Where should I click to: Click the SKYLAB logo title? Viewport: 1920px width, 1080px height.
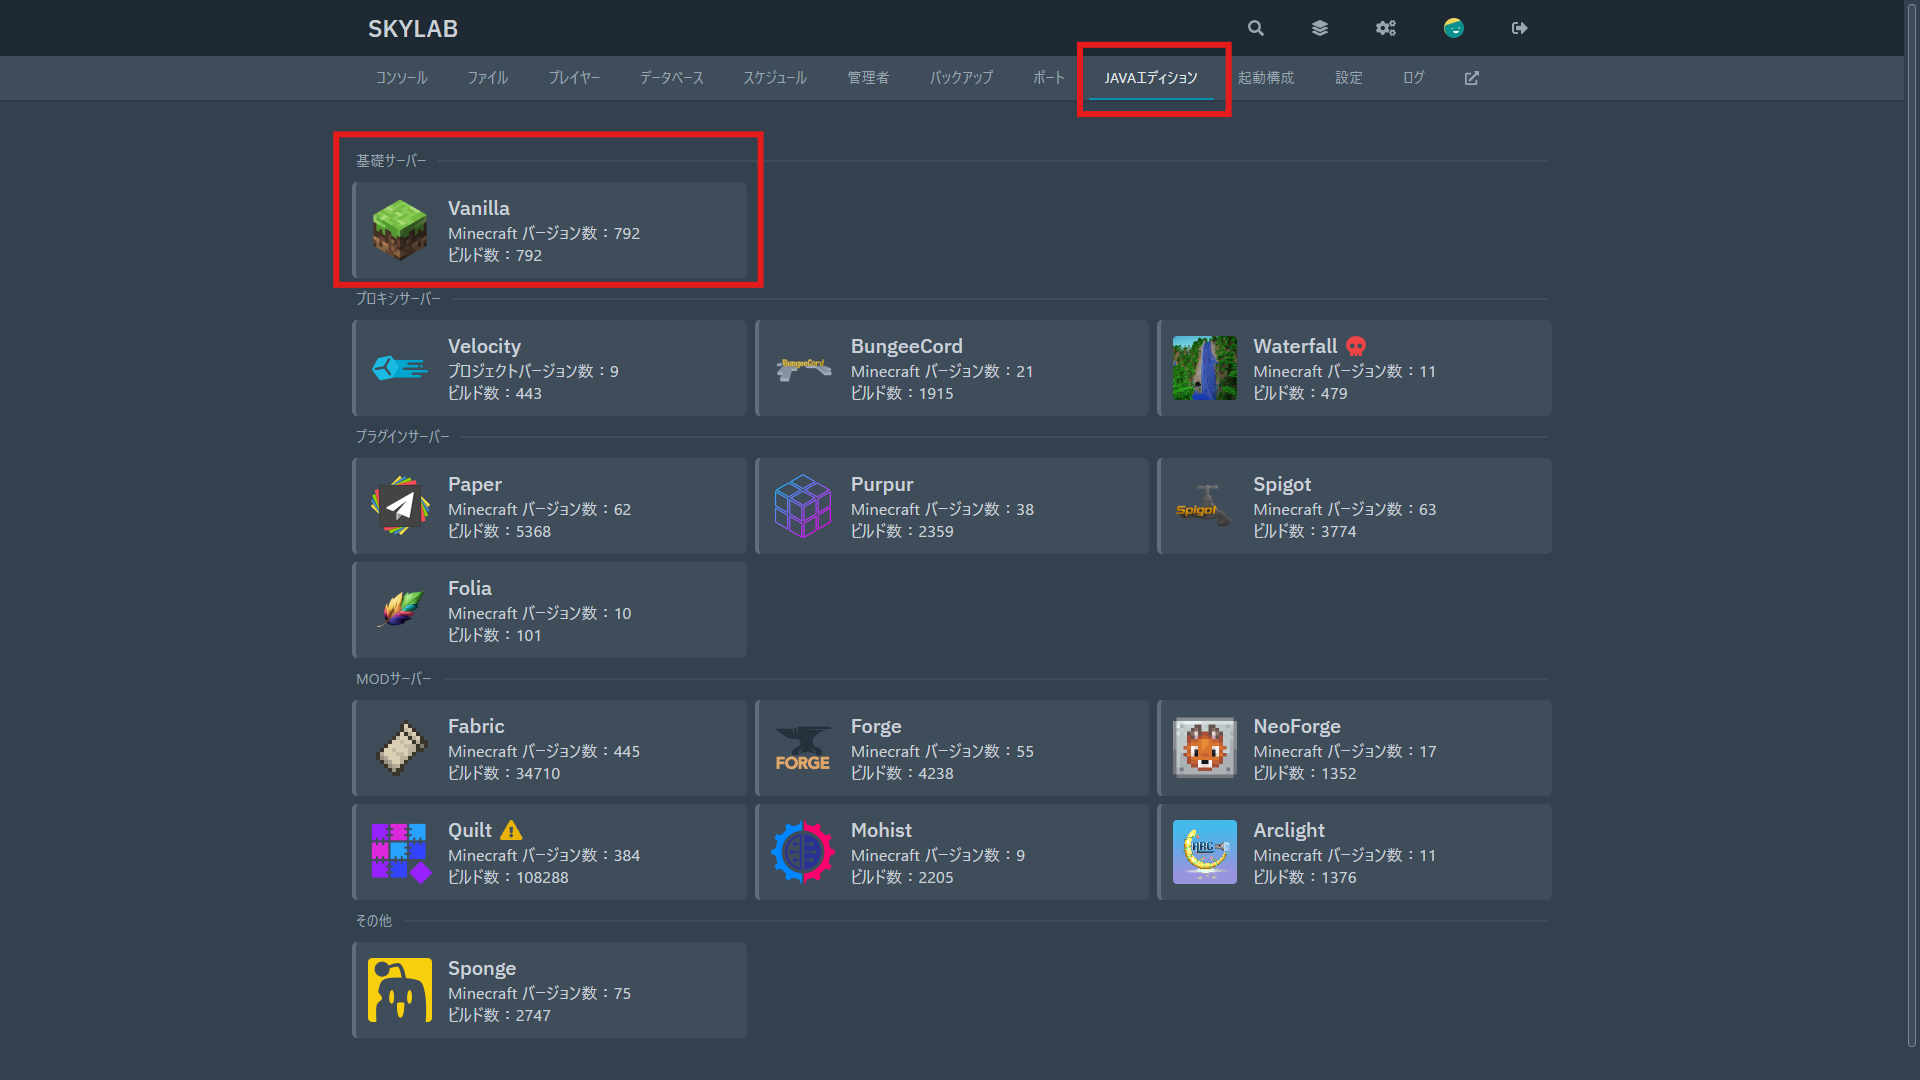point(412,28)
